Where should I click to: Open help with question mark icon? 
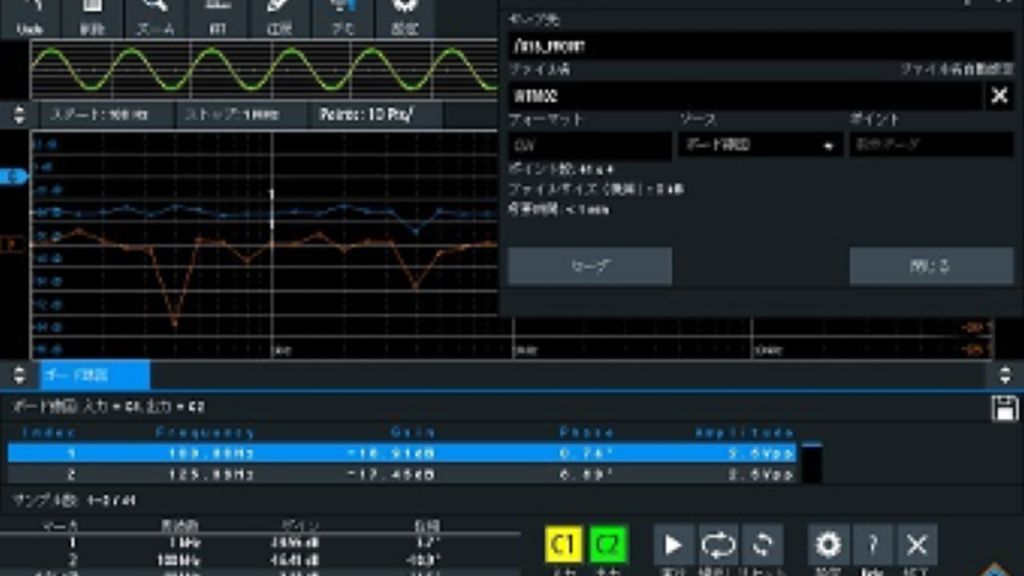pyautogui.click(x=873, y=545)
